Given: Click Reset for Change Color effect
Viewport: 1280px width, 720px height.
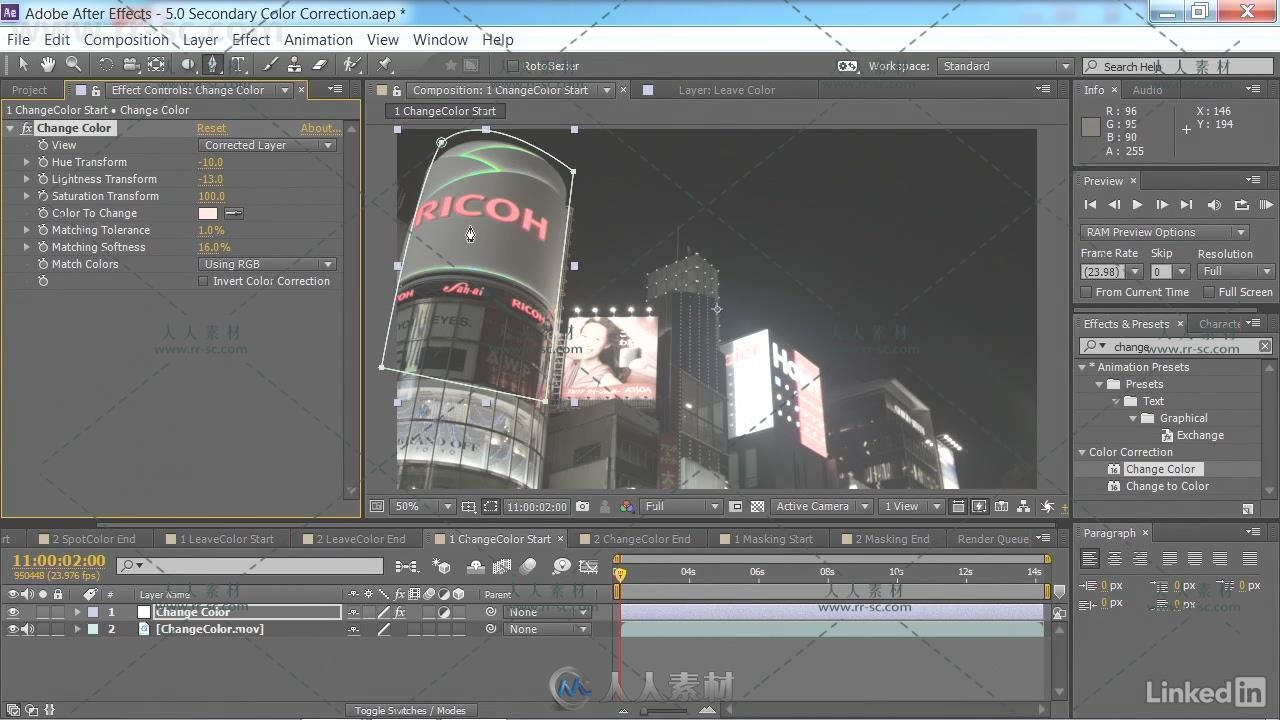Looking at the screenshot, I should pos(211,128).
